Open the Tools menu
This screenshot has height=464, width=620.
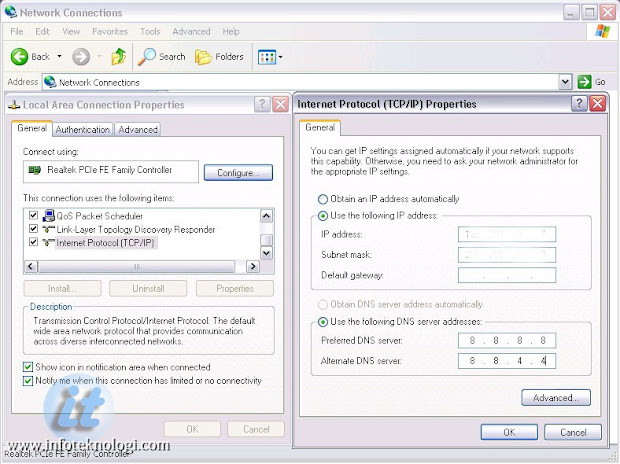(150, 31)
